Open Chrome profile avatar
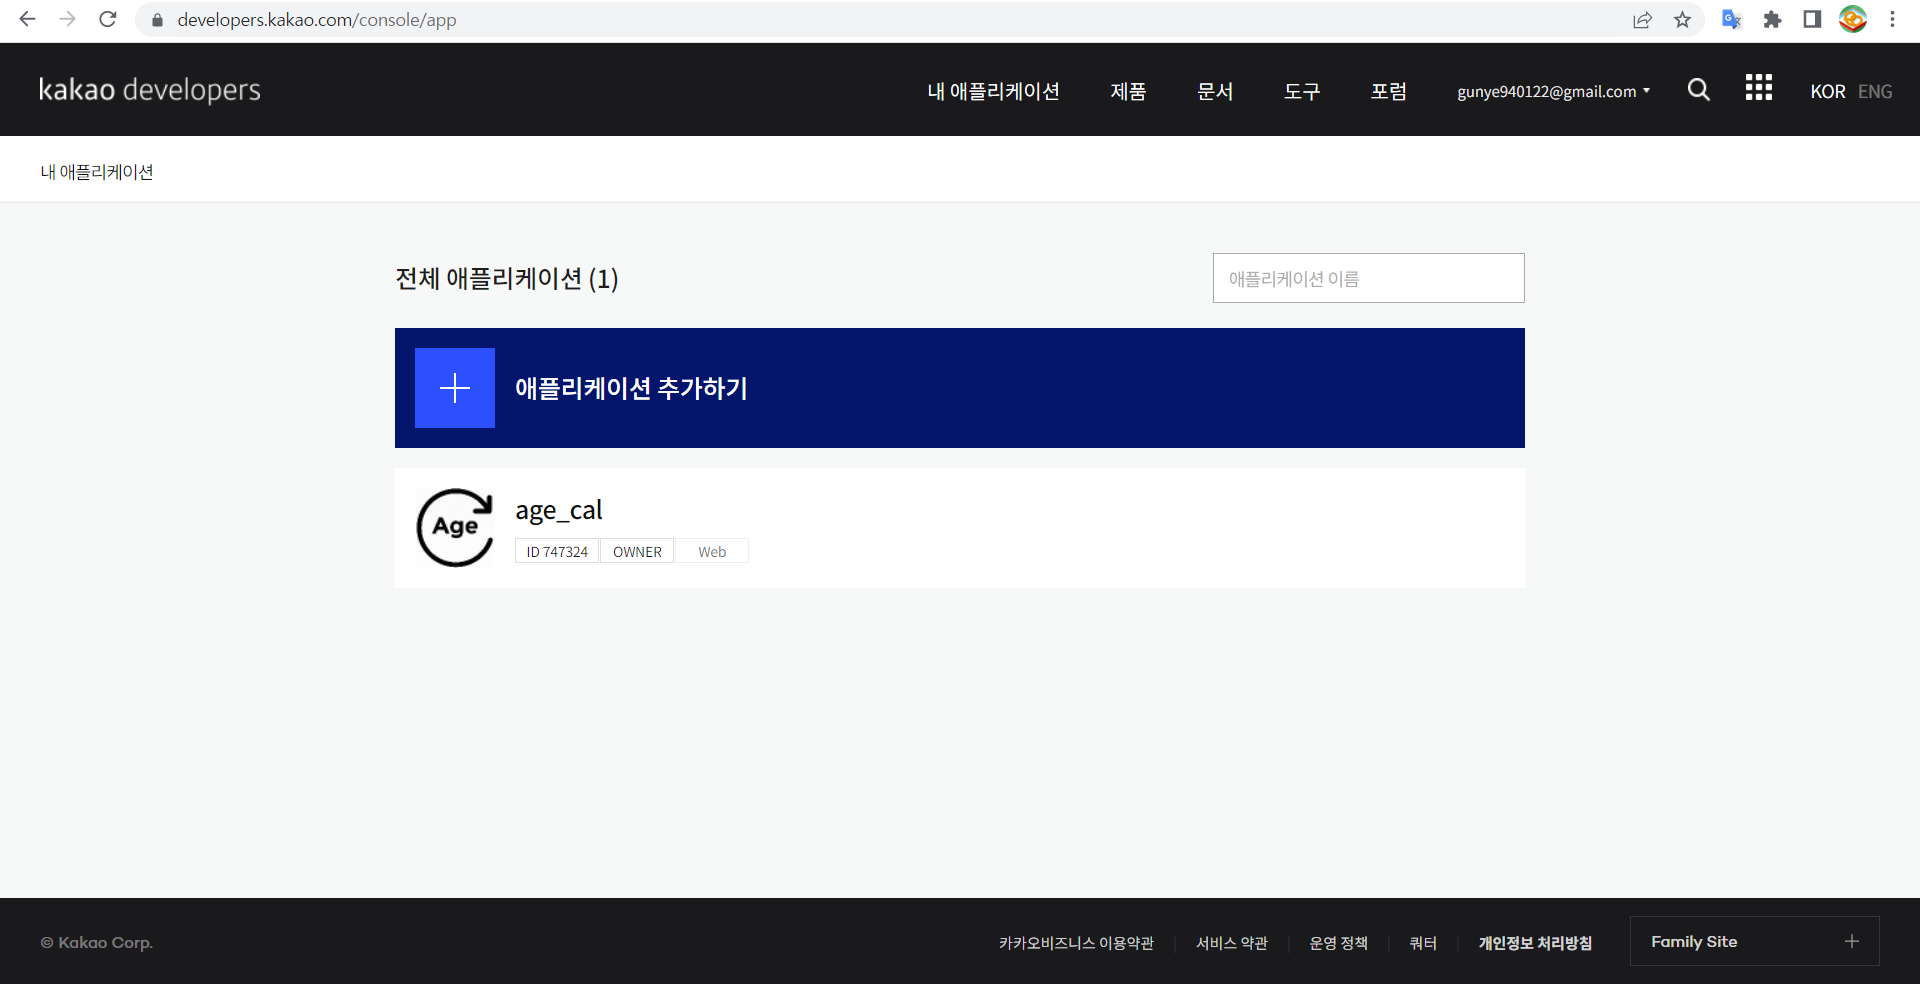The height and width of the screenshot is (984, 1920). (x=1853, y=19)
